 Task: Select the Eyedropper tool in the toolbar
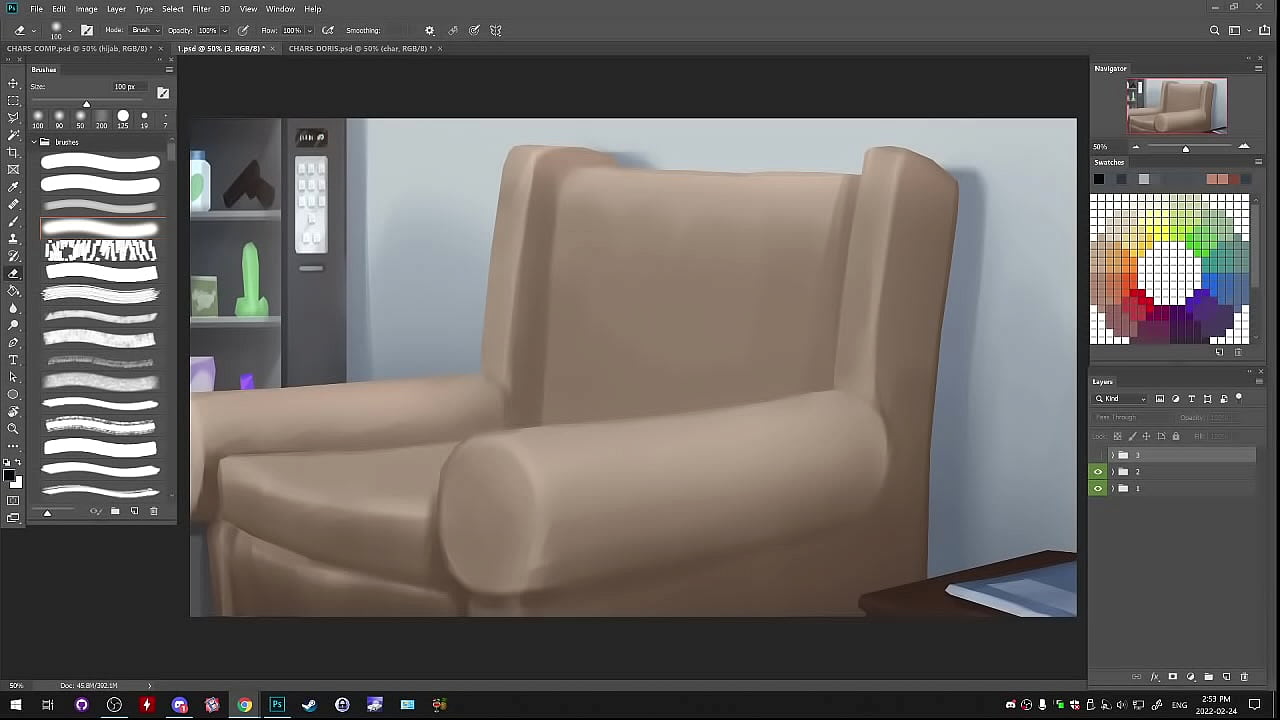pos(13,187)
